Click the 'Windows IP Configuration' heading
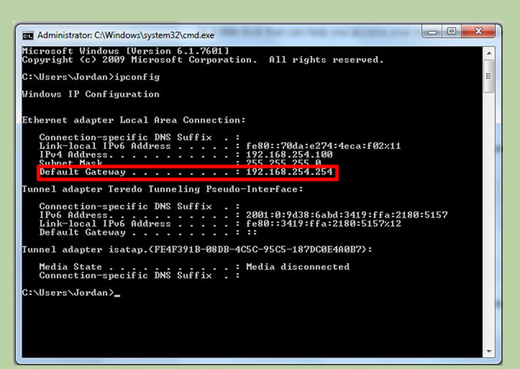The height and width of the screenshot is (369, 520). tap(91, 94)
